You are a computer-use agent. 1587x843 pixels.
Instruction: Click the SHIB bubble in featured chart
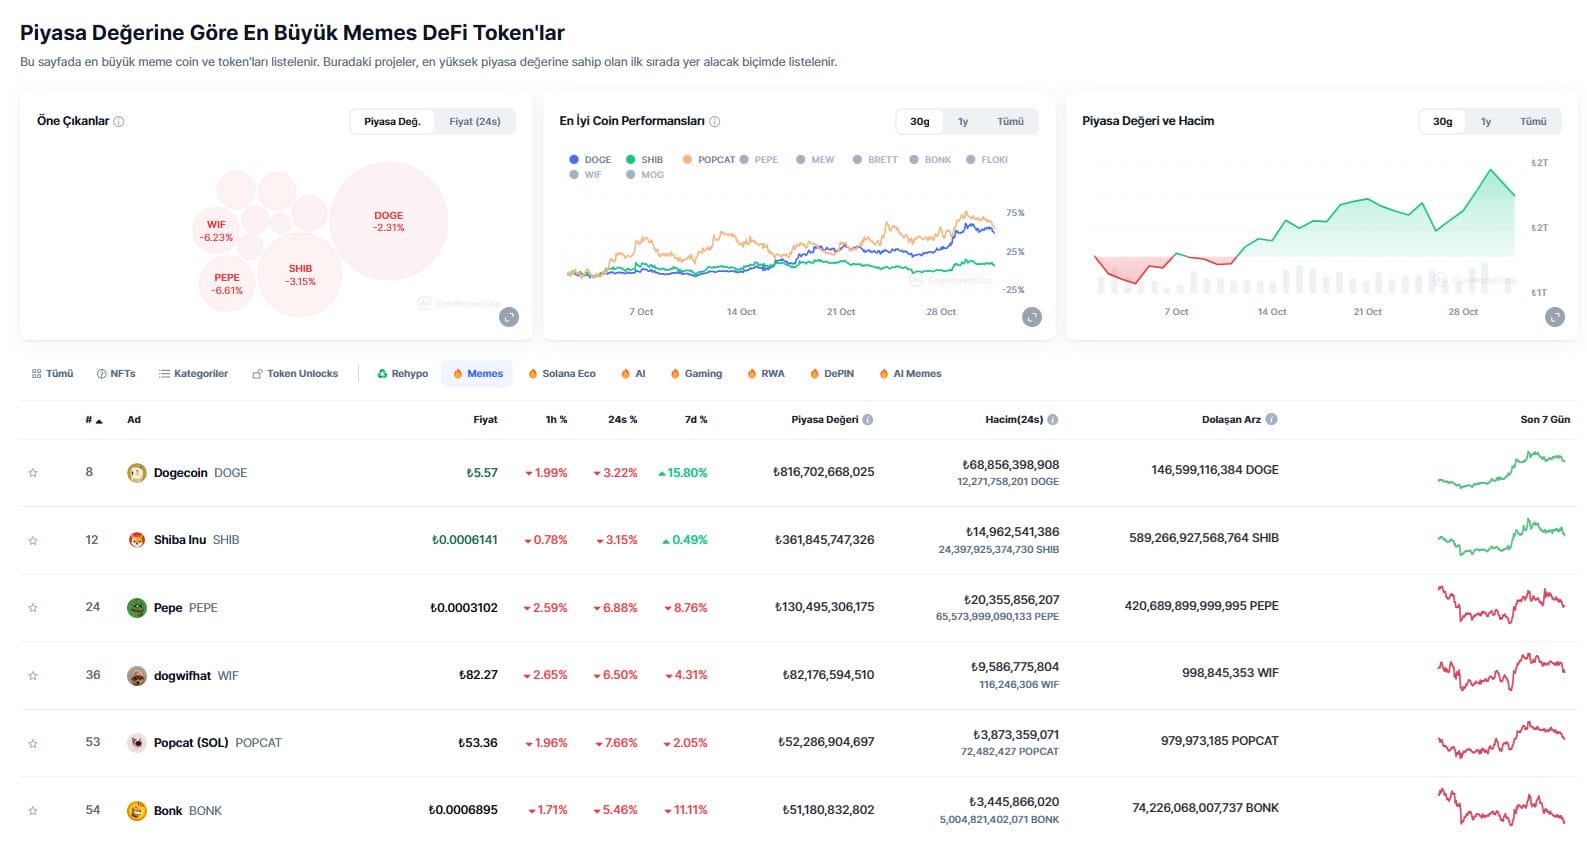(x=300, y=275)
